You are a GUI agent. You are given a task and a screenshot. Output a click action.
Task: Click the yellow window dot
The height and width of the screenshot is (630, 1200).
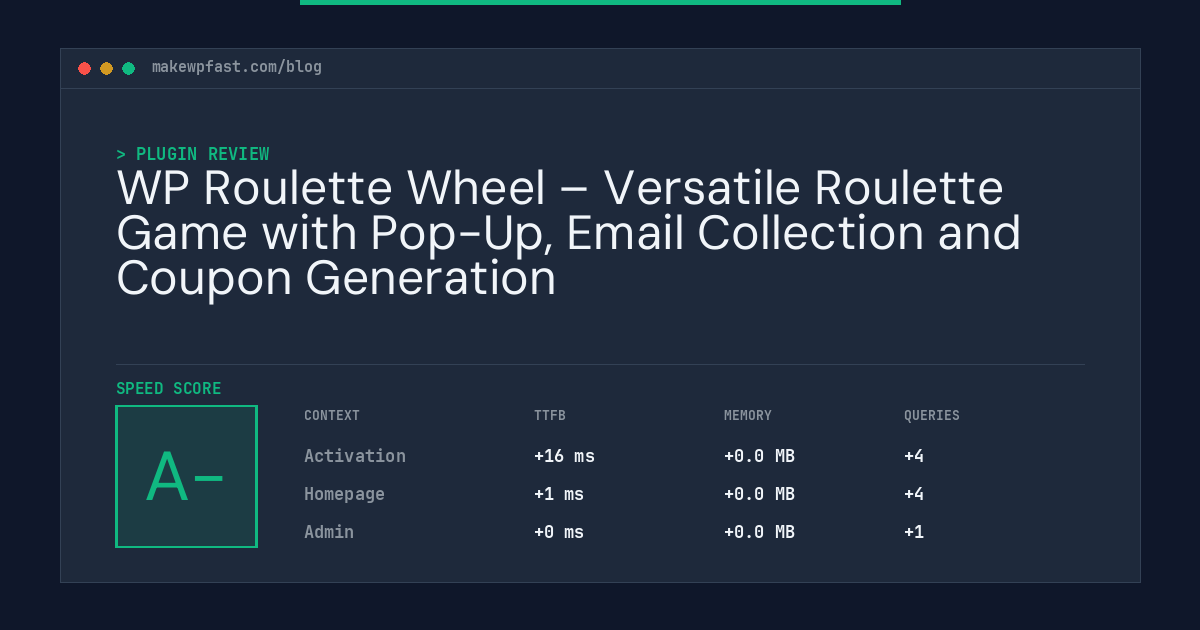[107, 68]
